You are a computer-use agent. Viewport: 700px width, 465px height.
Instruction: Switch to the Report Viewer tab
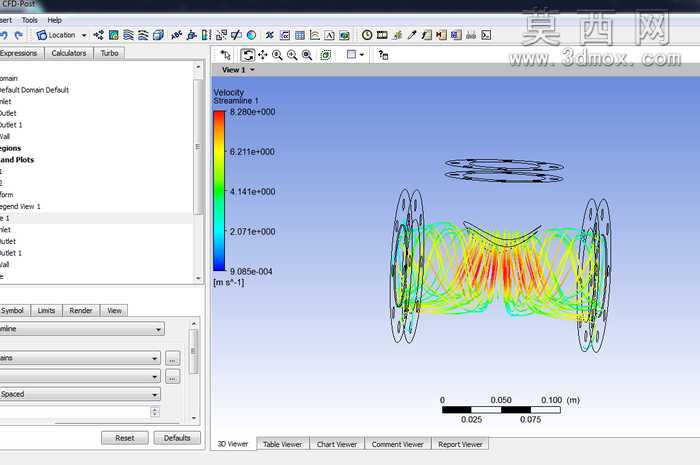point(460,444)
